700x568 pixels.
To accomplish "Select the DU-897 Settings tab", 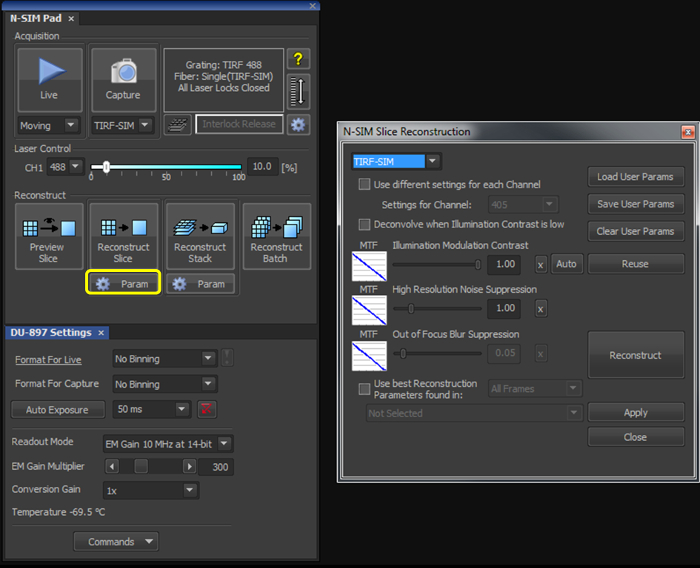I will [x=51, y=332].
